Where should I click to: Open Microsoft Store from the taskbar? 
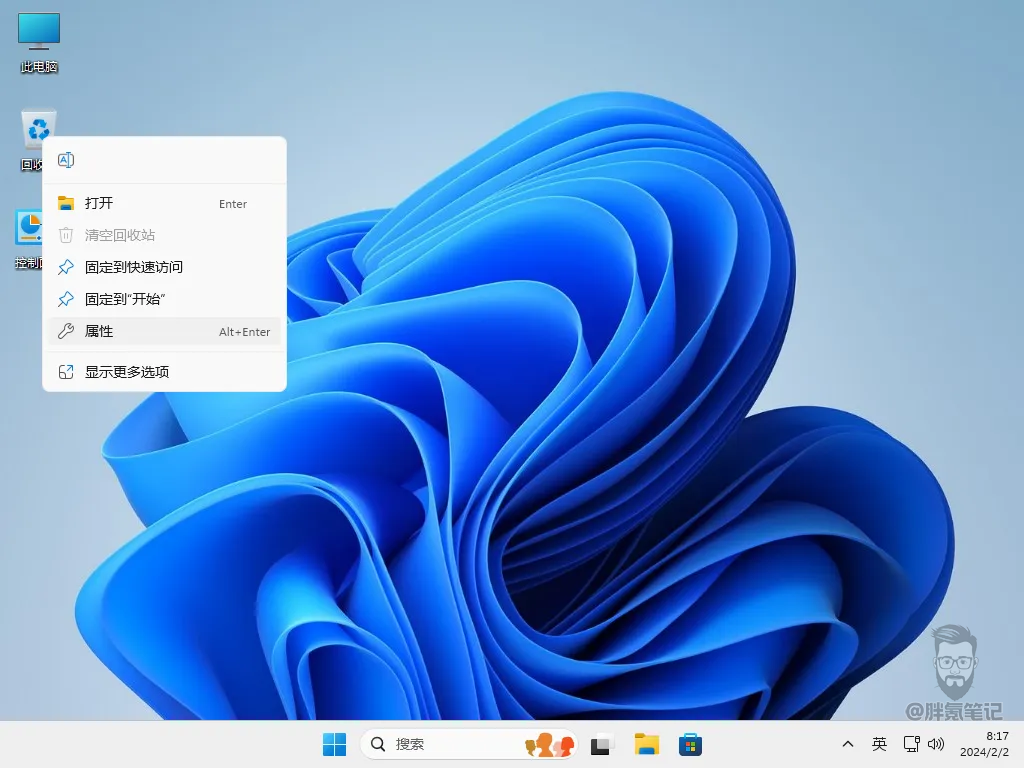click(690, 744)
